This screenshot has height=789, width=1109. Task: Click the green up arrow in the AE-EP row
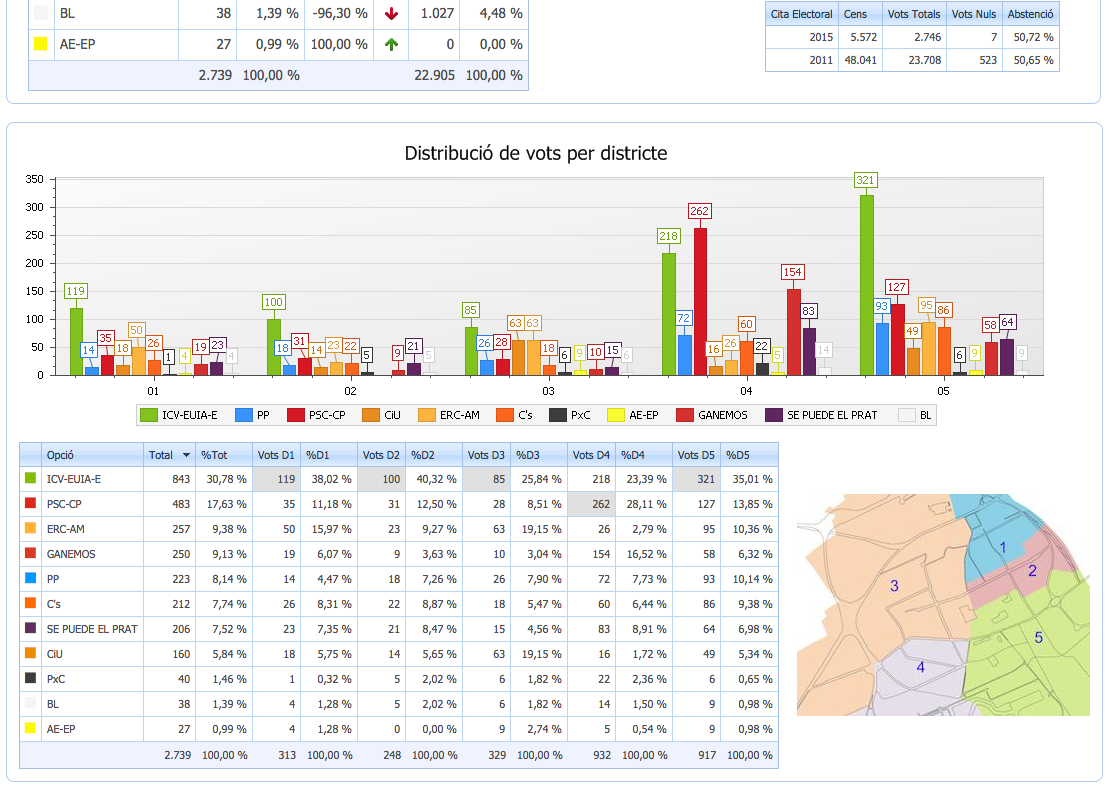pyautogui.click(x=391, y=44)
